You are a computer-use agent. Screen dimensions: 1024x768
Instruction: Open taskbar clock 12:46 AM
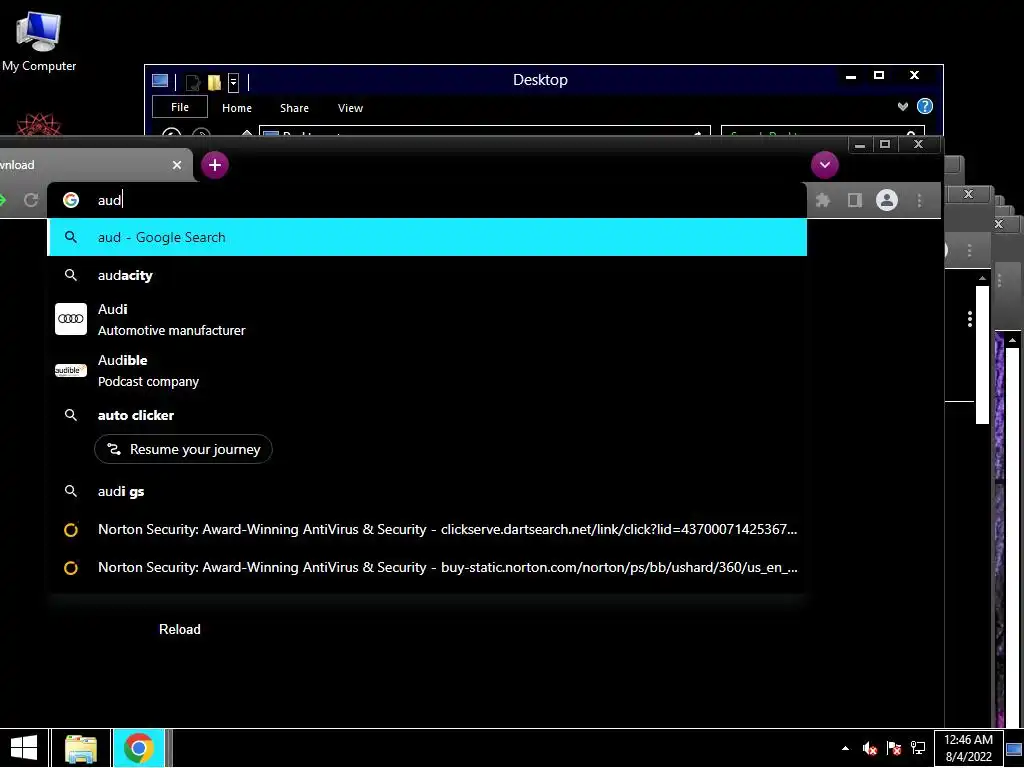point(968,748)
